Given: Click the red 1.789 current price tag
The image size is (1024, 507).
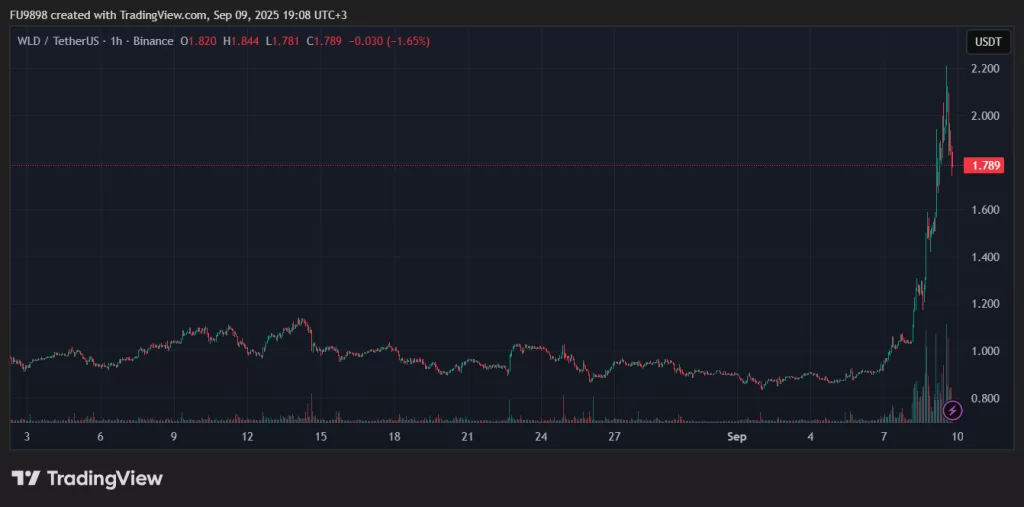Looking at the screenshot, I should 982,166.
